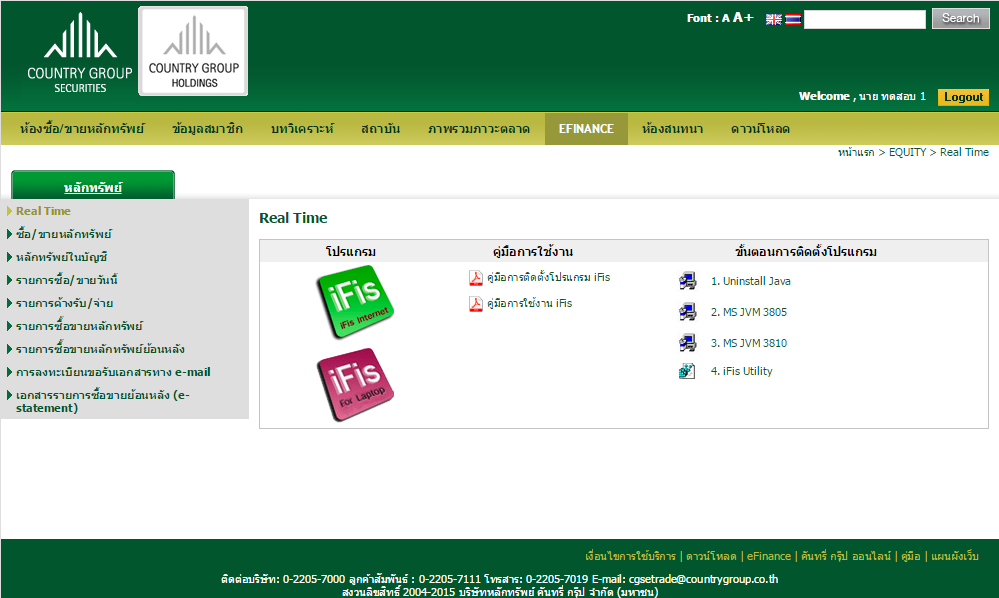The width and height of the screenshot is (999, 598).
Task: Click Real Time in the breadcrumb
Action: tap(964, 152)
